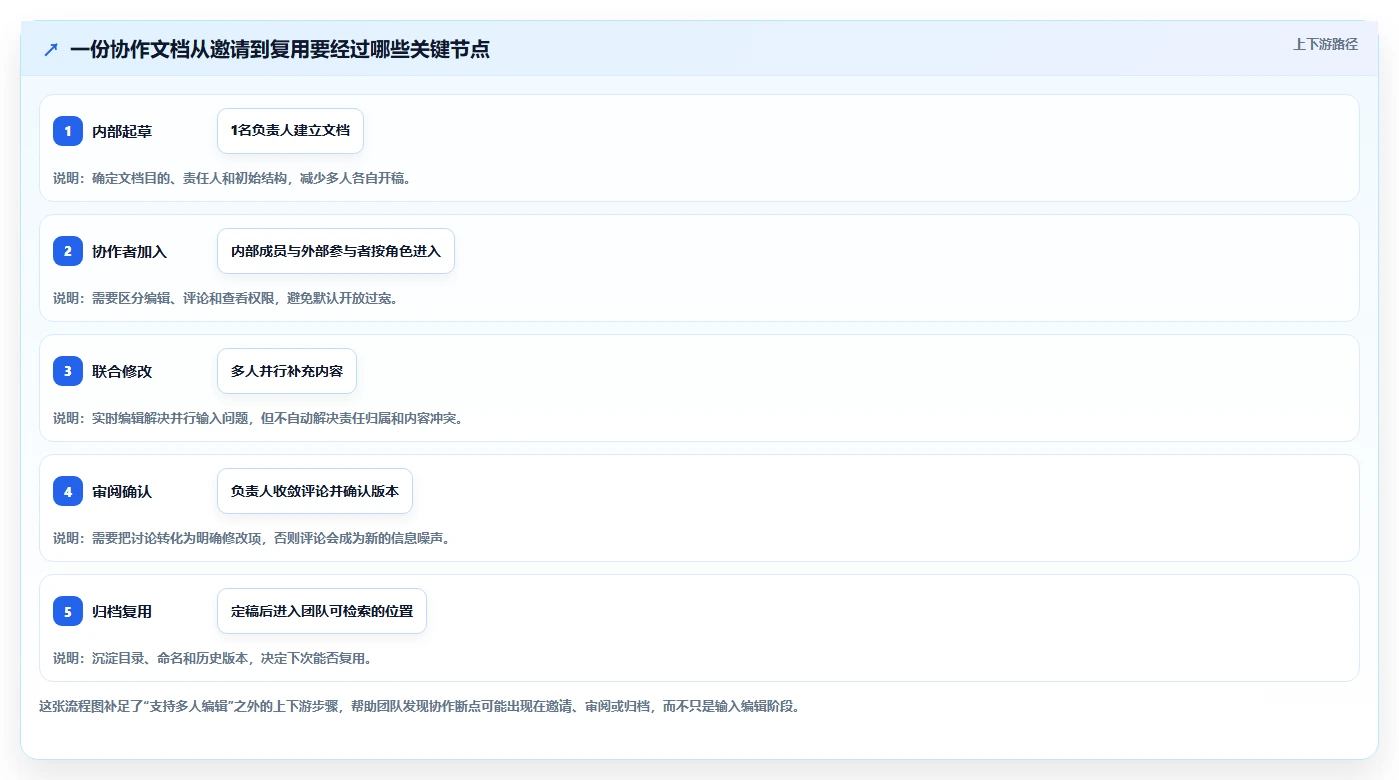Click the description starting 确定文档目的
The height and width of the screenshot is (780, 1399).
pyautogui.click(x=232, y=178)
